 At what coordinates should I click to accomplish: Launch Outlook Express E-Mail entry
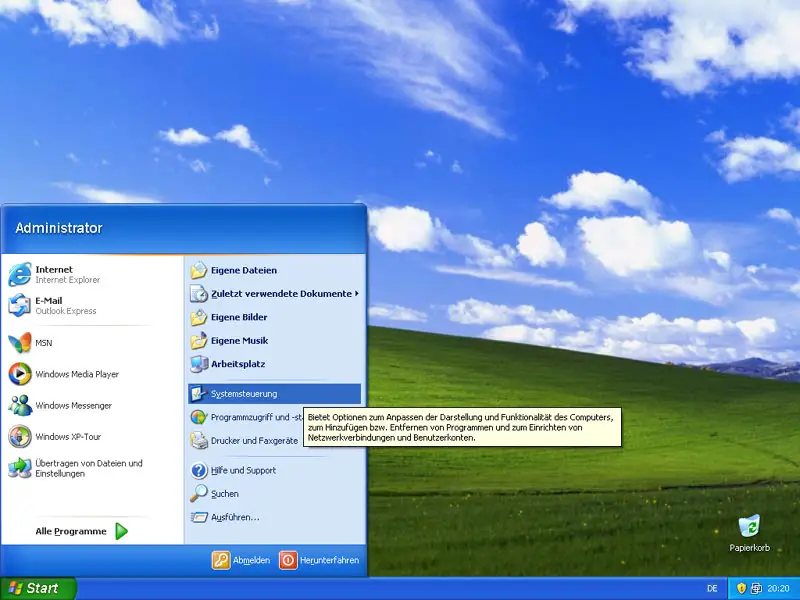click(x=92, y=306)
